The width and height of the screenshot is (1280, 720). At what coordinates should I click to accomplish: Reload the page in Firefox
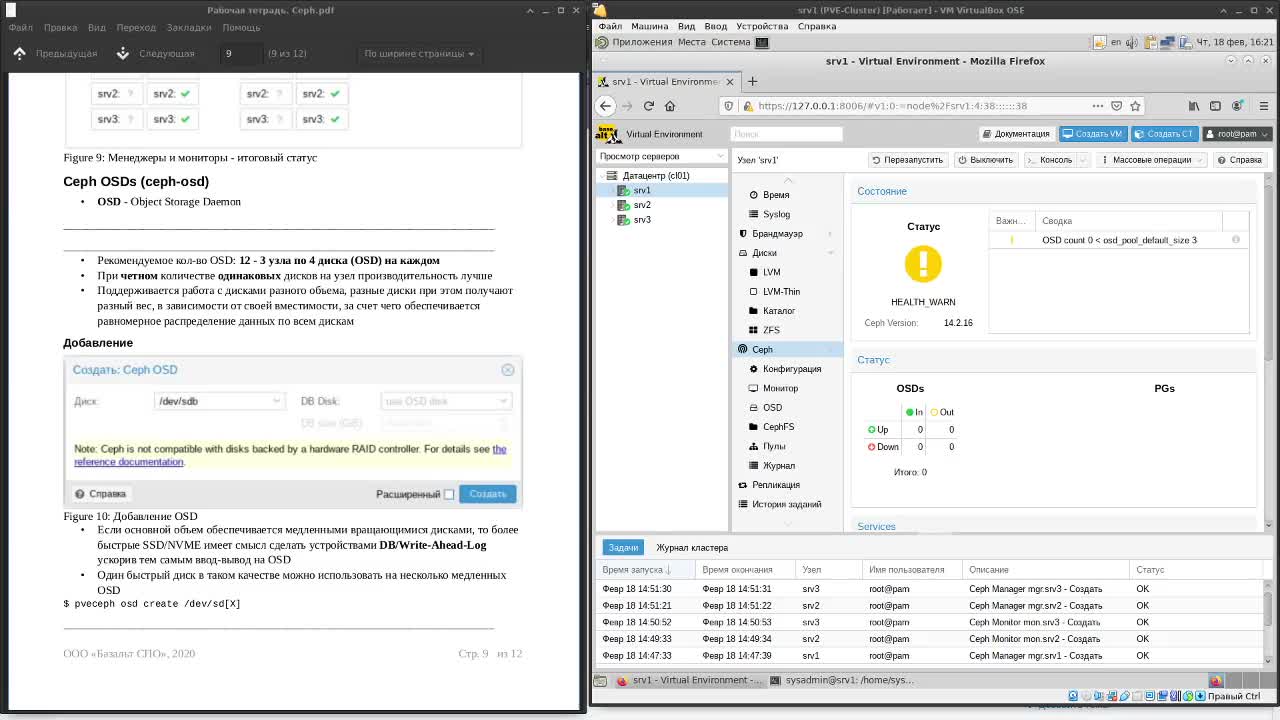(649, 106)
